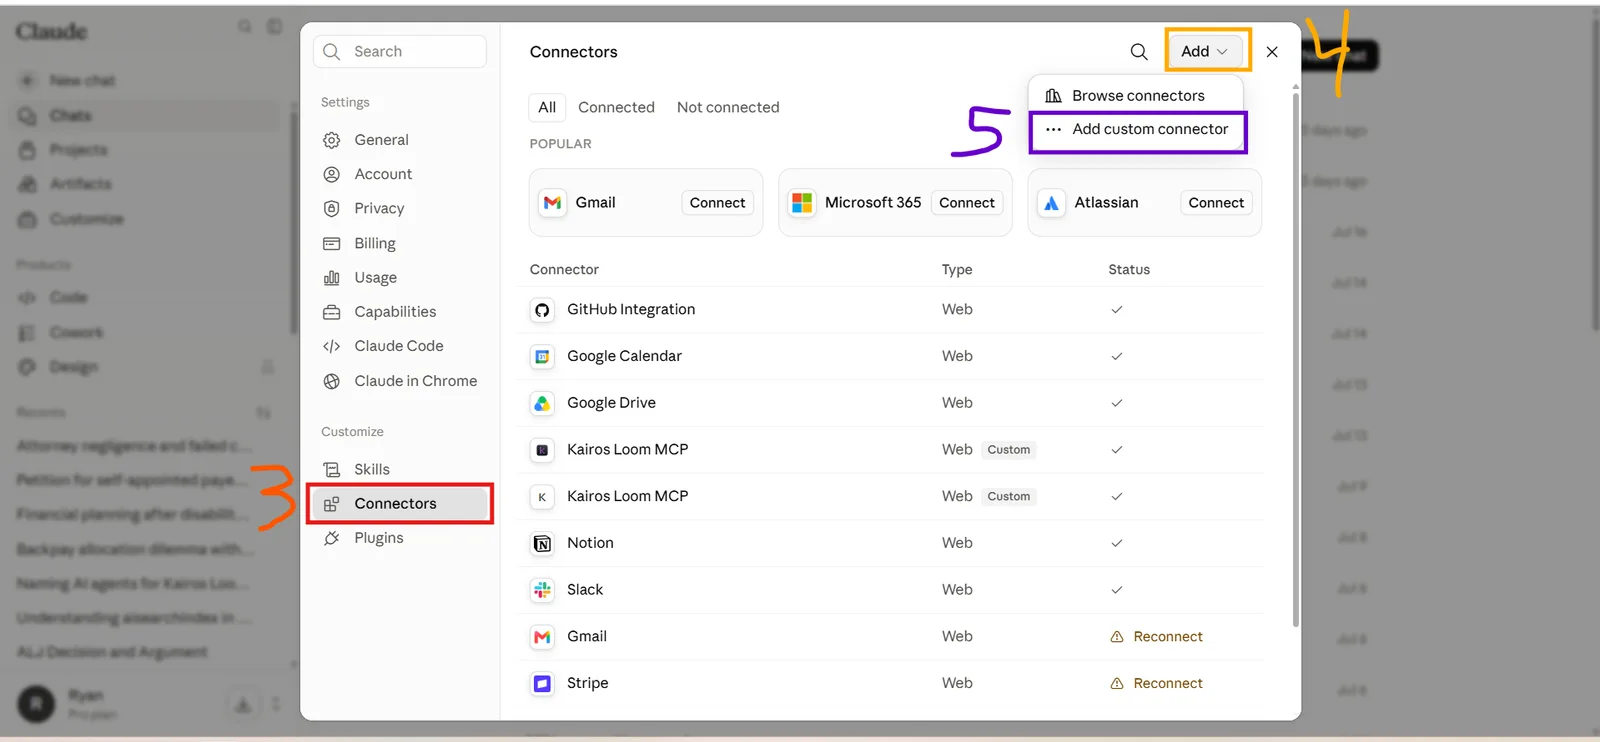1600x742 pixels.
Task: Open the Add dropdown menu
Action: click(1204, 51)
